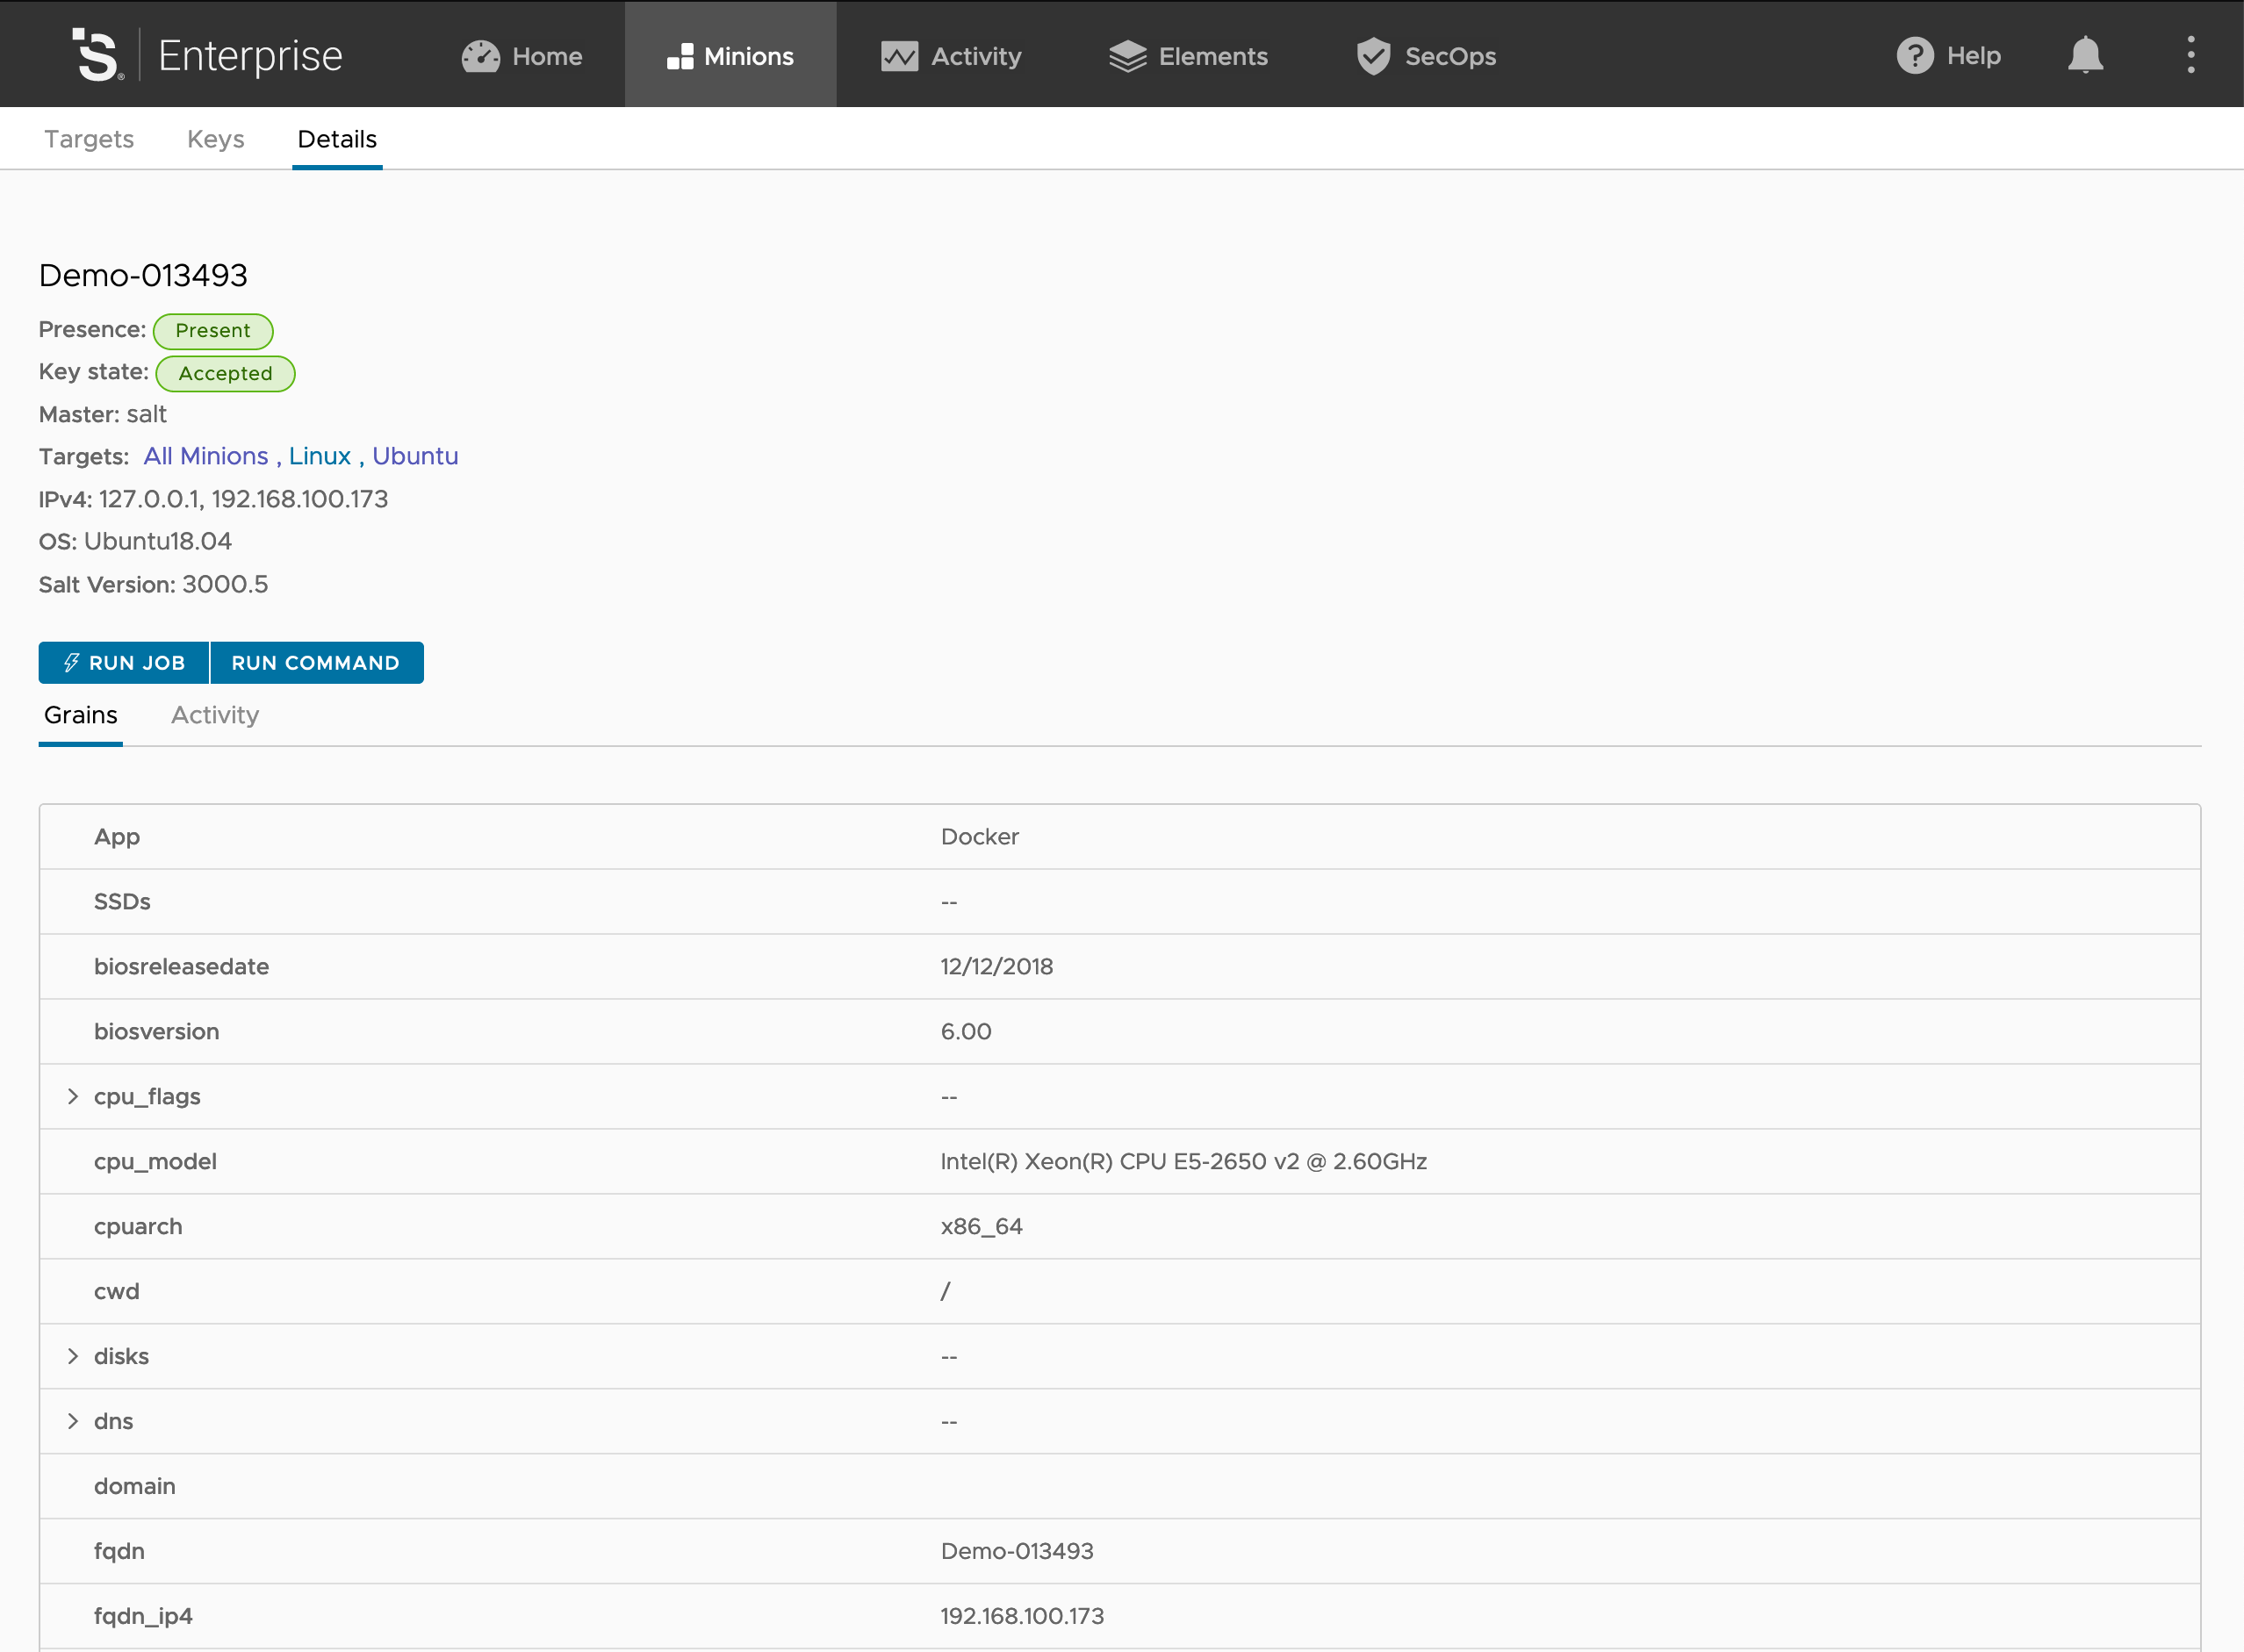Click the Intel(R) Xeon(R) CPU value
Image resolution: width=2244 pixels, height=1652 pixels.
pyautogui.click(x=1184, y=1162)
